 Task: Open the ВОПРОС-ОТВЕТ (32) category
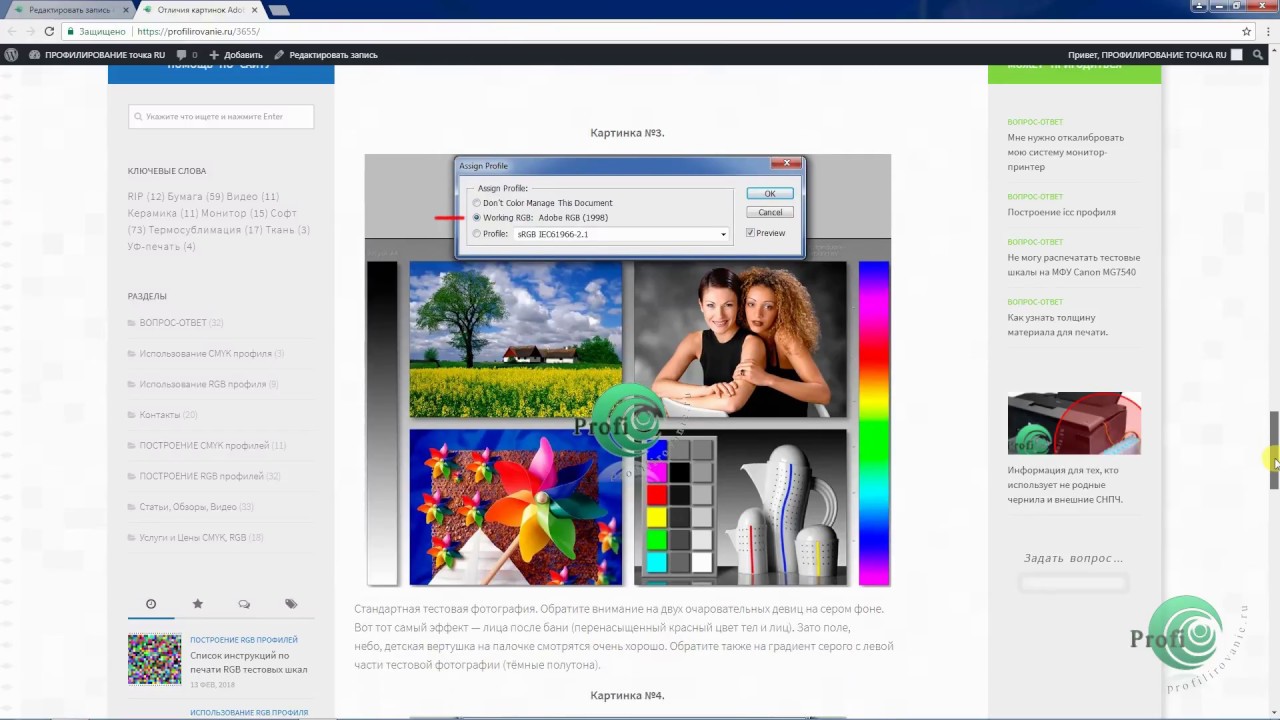click(x=181, y=323)
